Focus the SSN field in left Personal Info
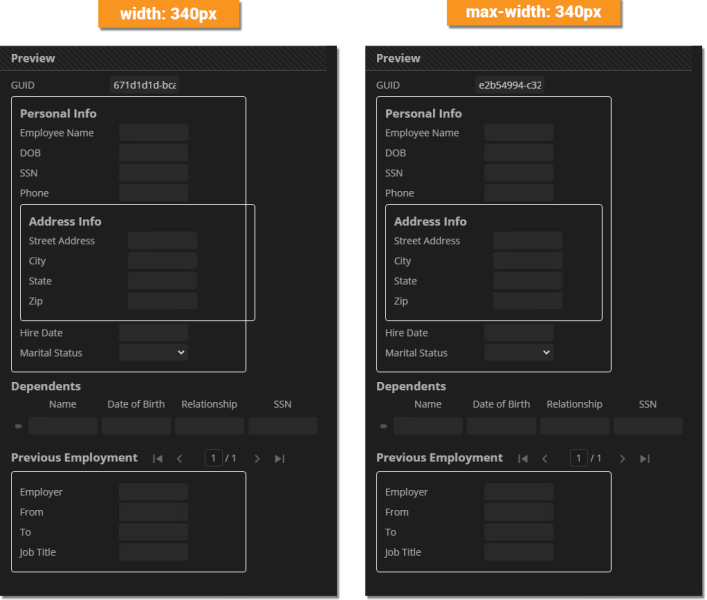The width and height of the screenshot is (707, 600). point(154,173)
